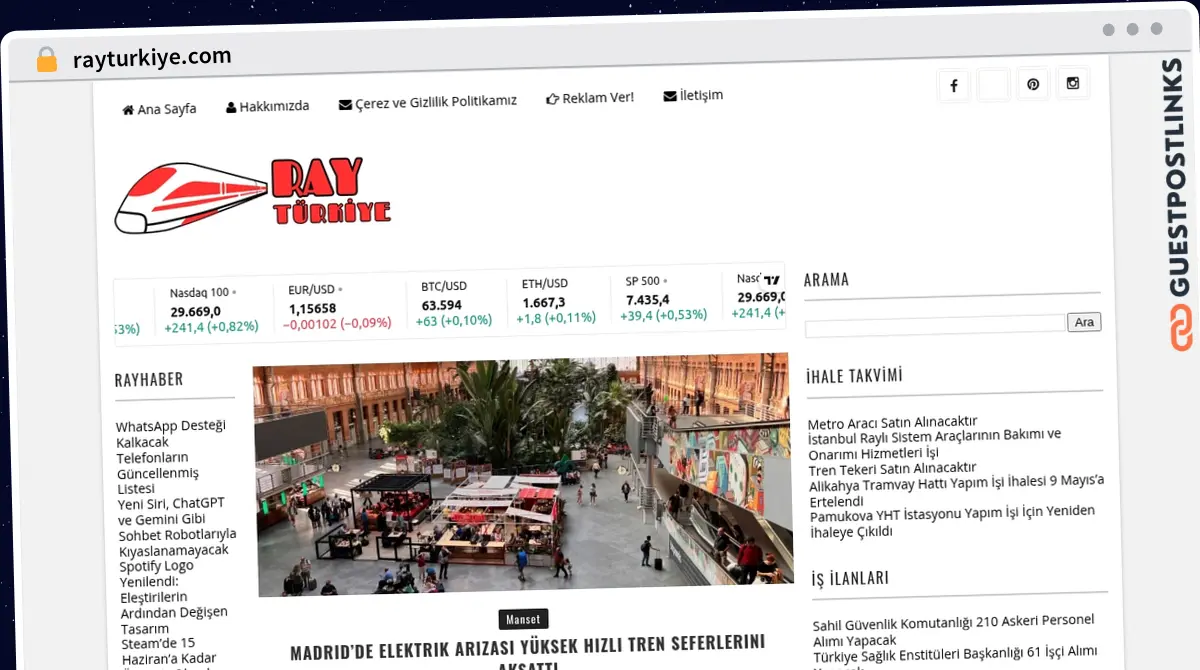1200x670 pixels.
Task: Click the rayturkiye.com address text
Action: (152, 57)
